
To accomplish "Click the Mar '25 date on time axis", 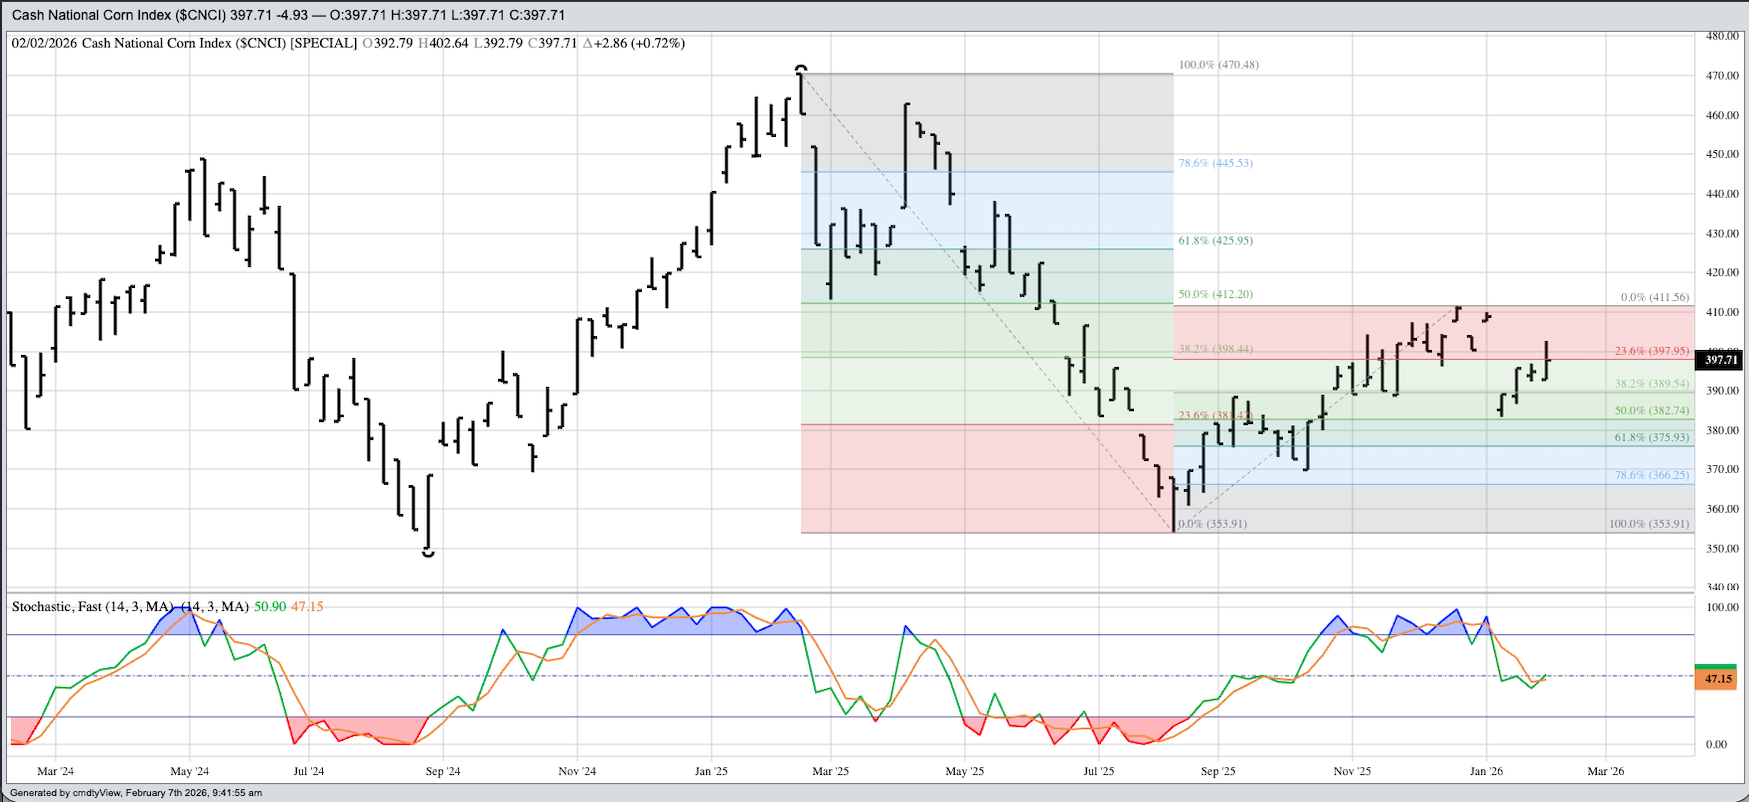I will point(830,771).
